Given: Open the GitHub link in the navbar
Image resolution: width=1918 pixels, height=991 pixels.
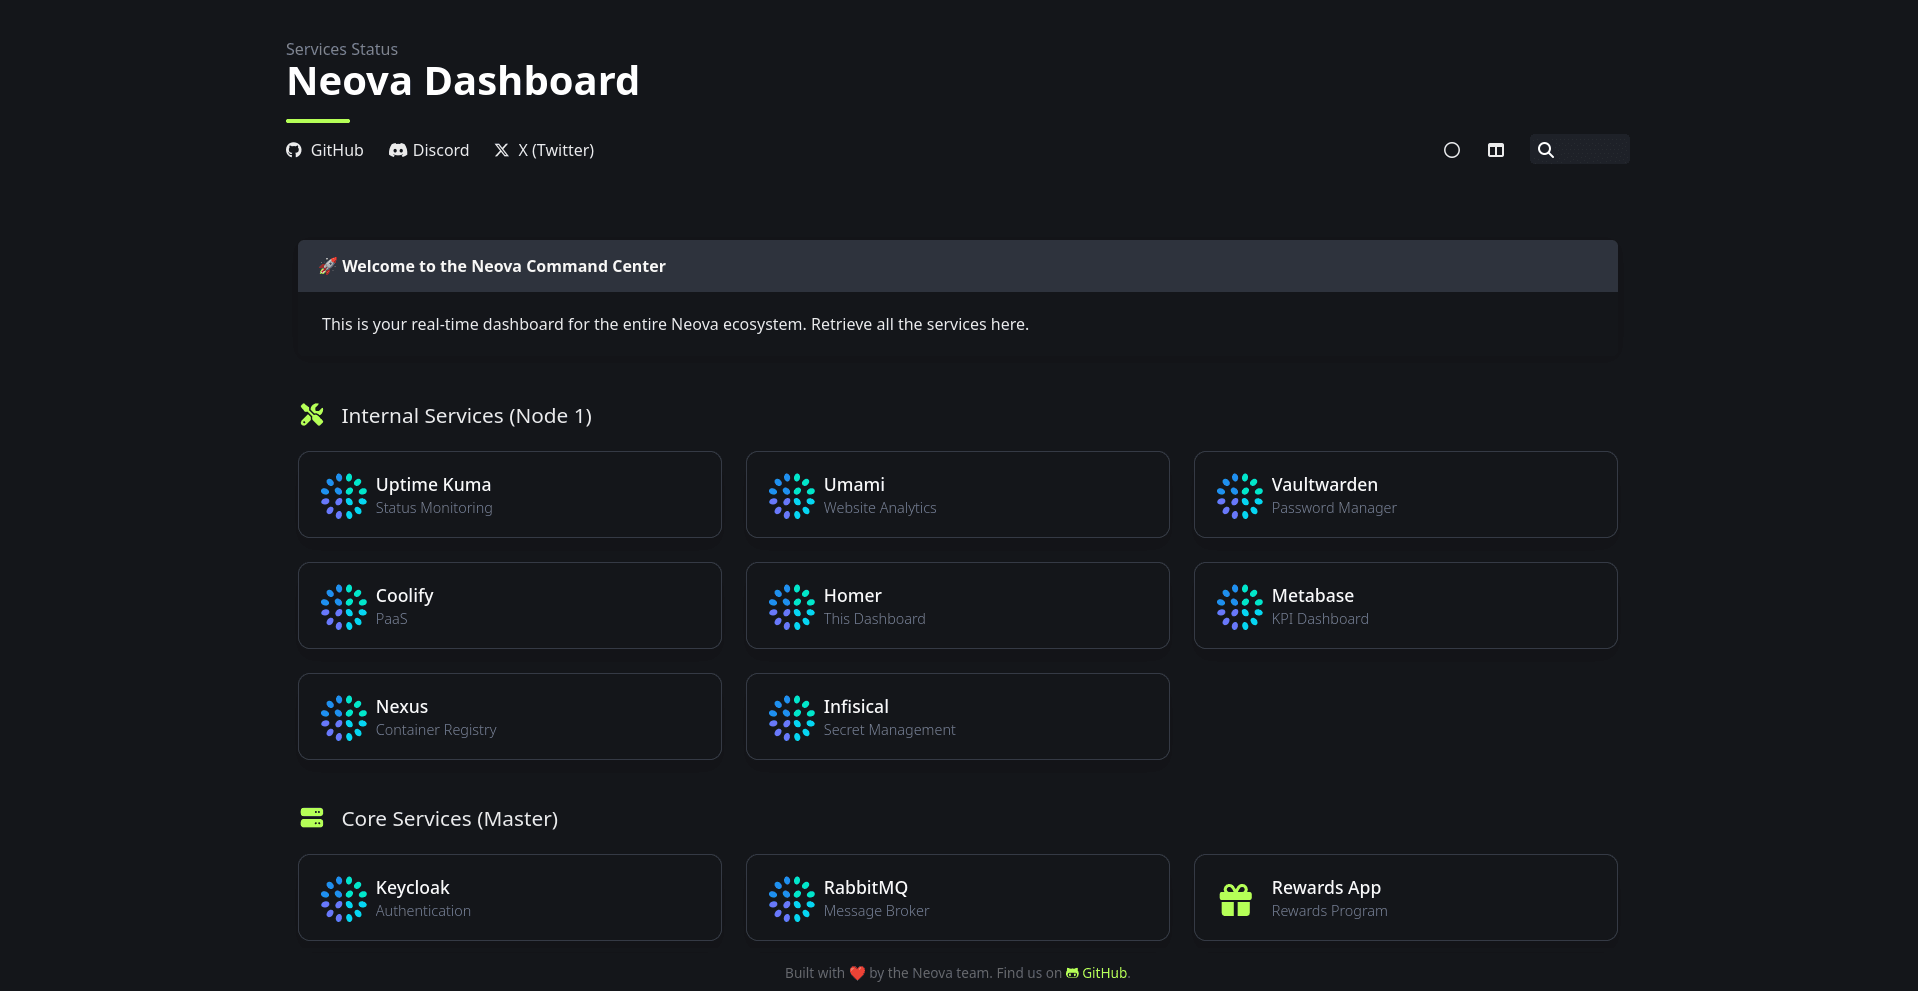Looking at the screenshot, I should pyautogui.click(x=325, y=150).
